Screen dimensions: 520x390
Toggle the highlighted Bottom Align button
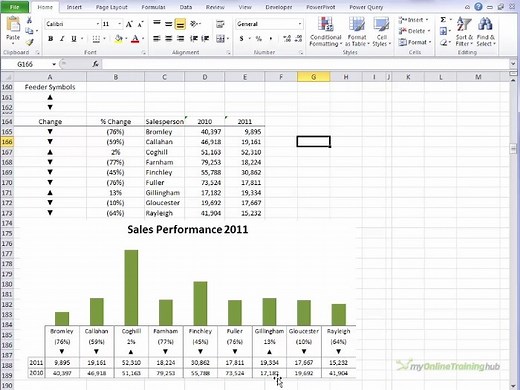pos(180,24)
